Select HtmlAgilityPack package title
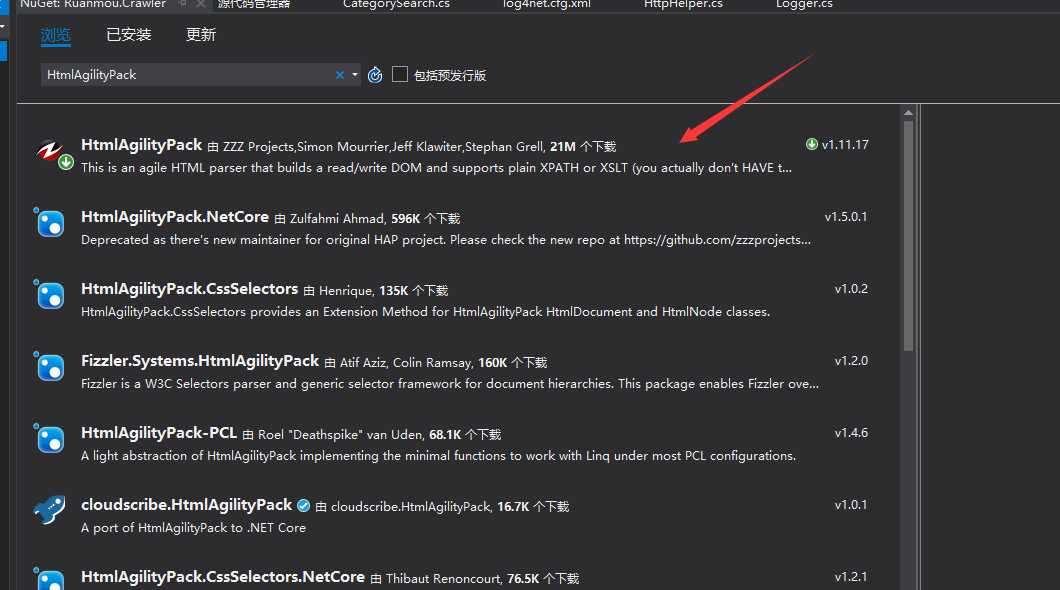1060x590 pixels. point(141,145)
